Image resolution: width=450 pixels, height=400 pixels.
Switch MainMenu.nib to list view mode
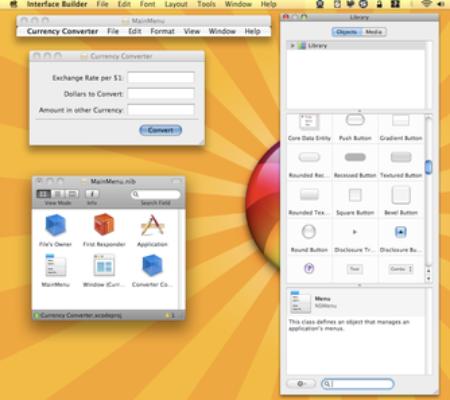tap(58, 194)
